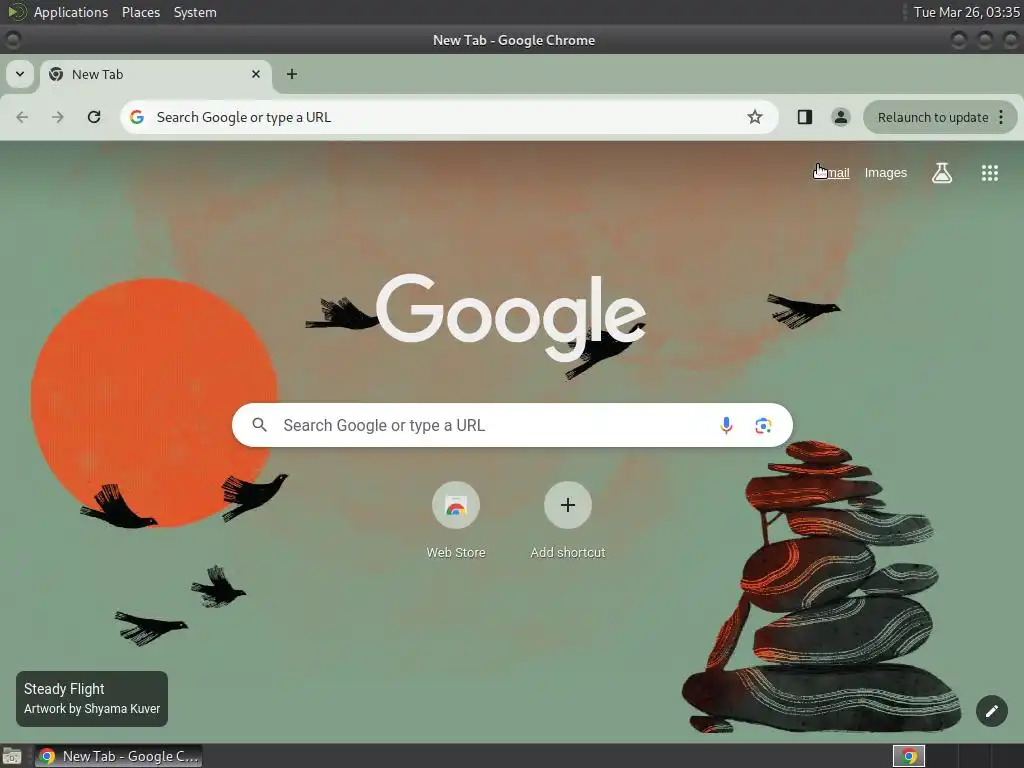The image size is (1024, 768).
Task: Search by image with Google Lens
Action: [x=763, y=426]
